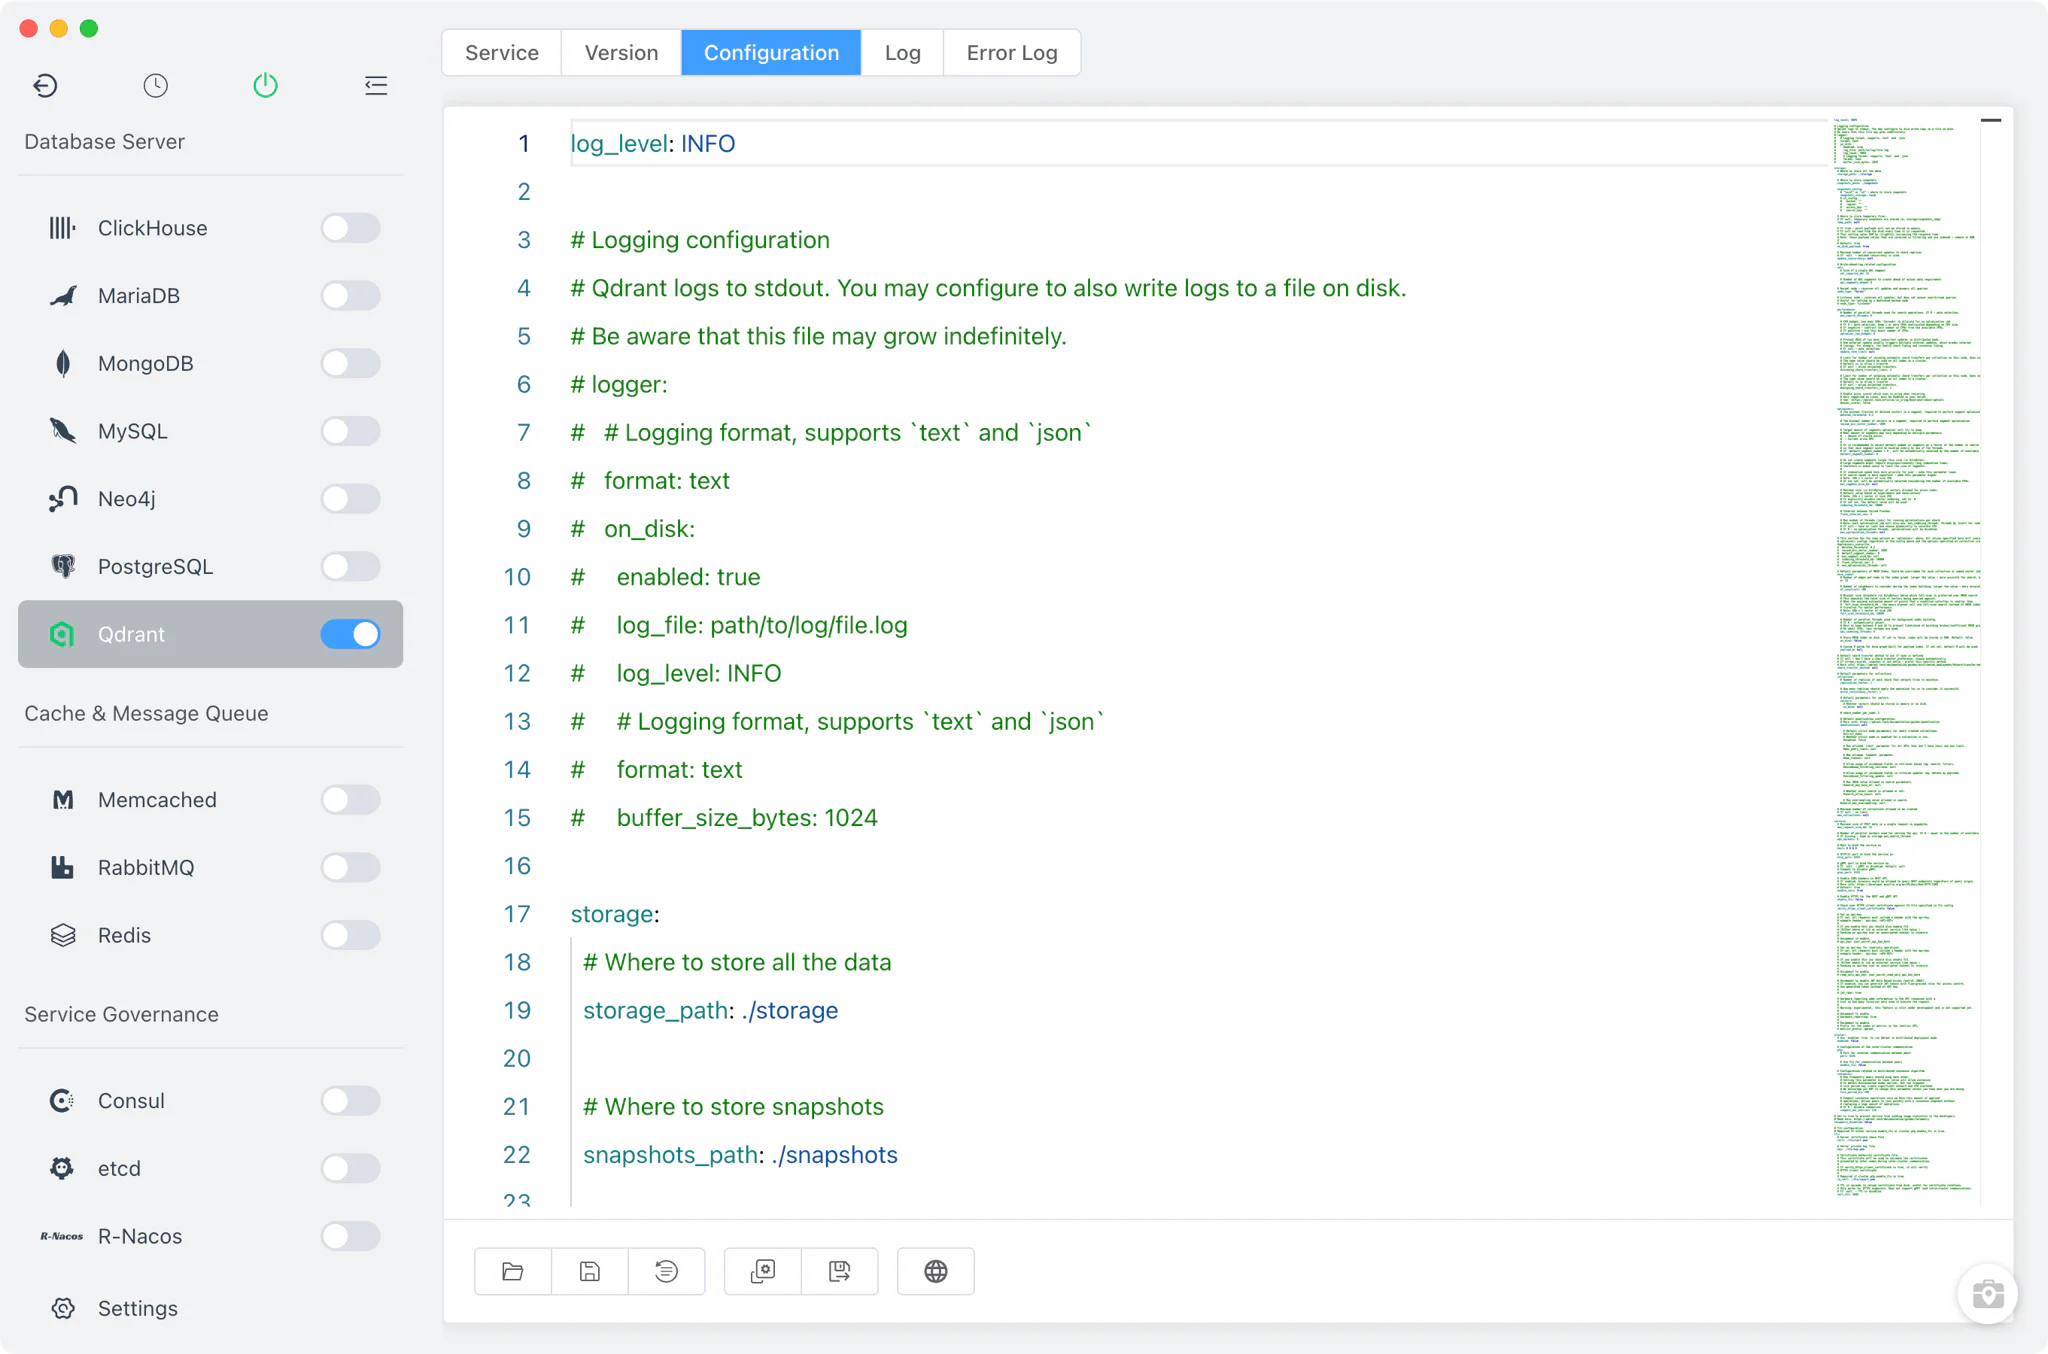Viewport: 2048px width, 1354px height.
Task: Enable the Memcached toggle
Action: pyautogui.click(x=350, y=800)
